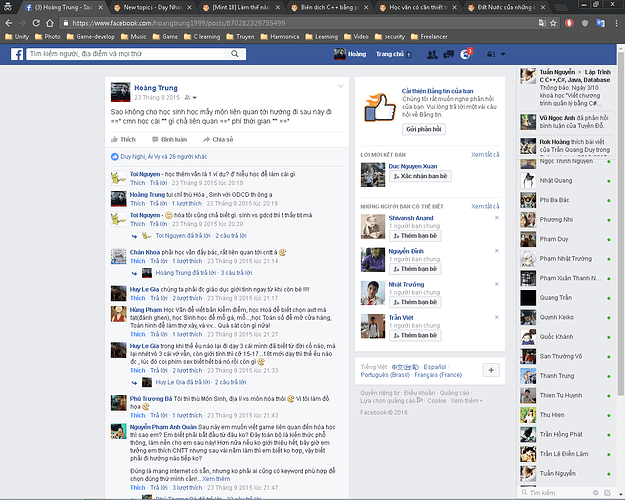Screen dimensions: 625x500
Task: Dismiss Trần Việt suggestion
Action: pos(497,317)
